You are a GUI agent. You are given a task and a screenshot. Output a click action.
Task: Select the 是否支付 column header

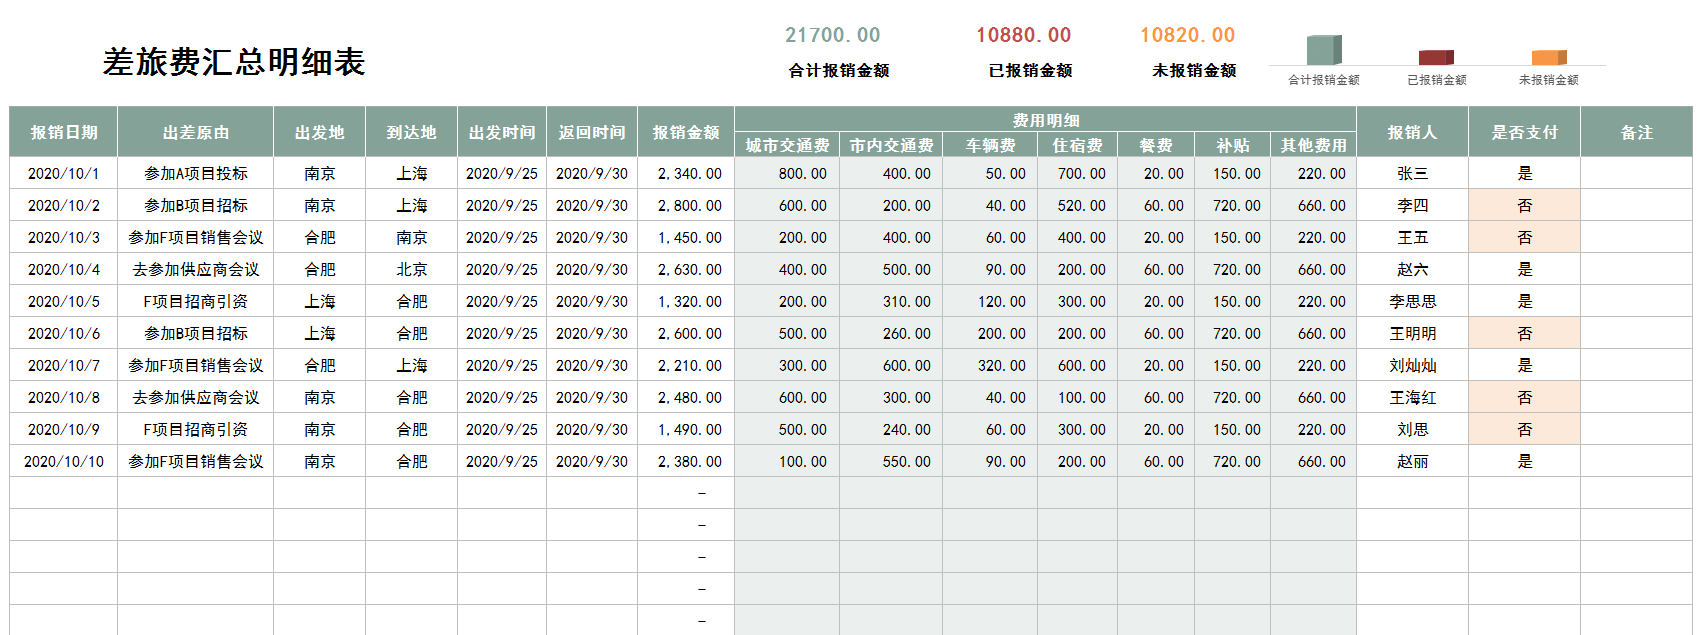pos(1524,132)
